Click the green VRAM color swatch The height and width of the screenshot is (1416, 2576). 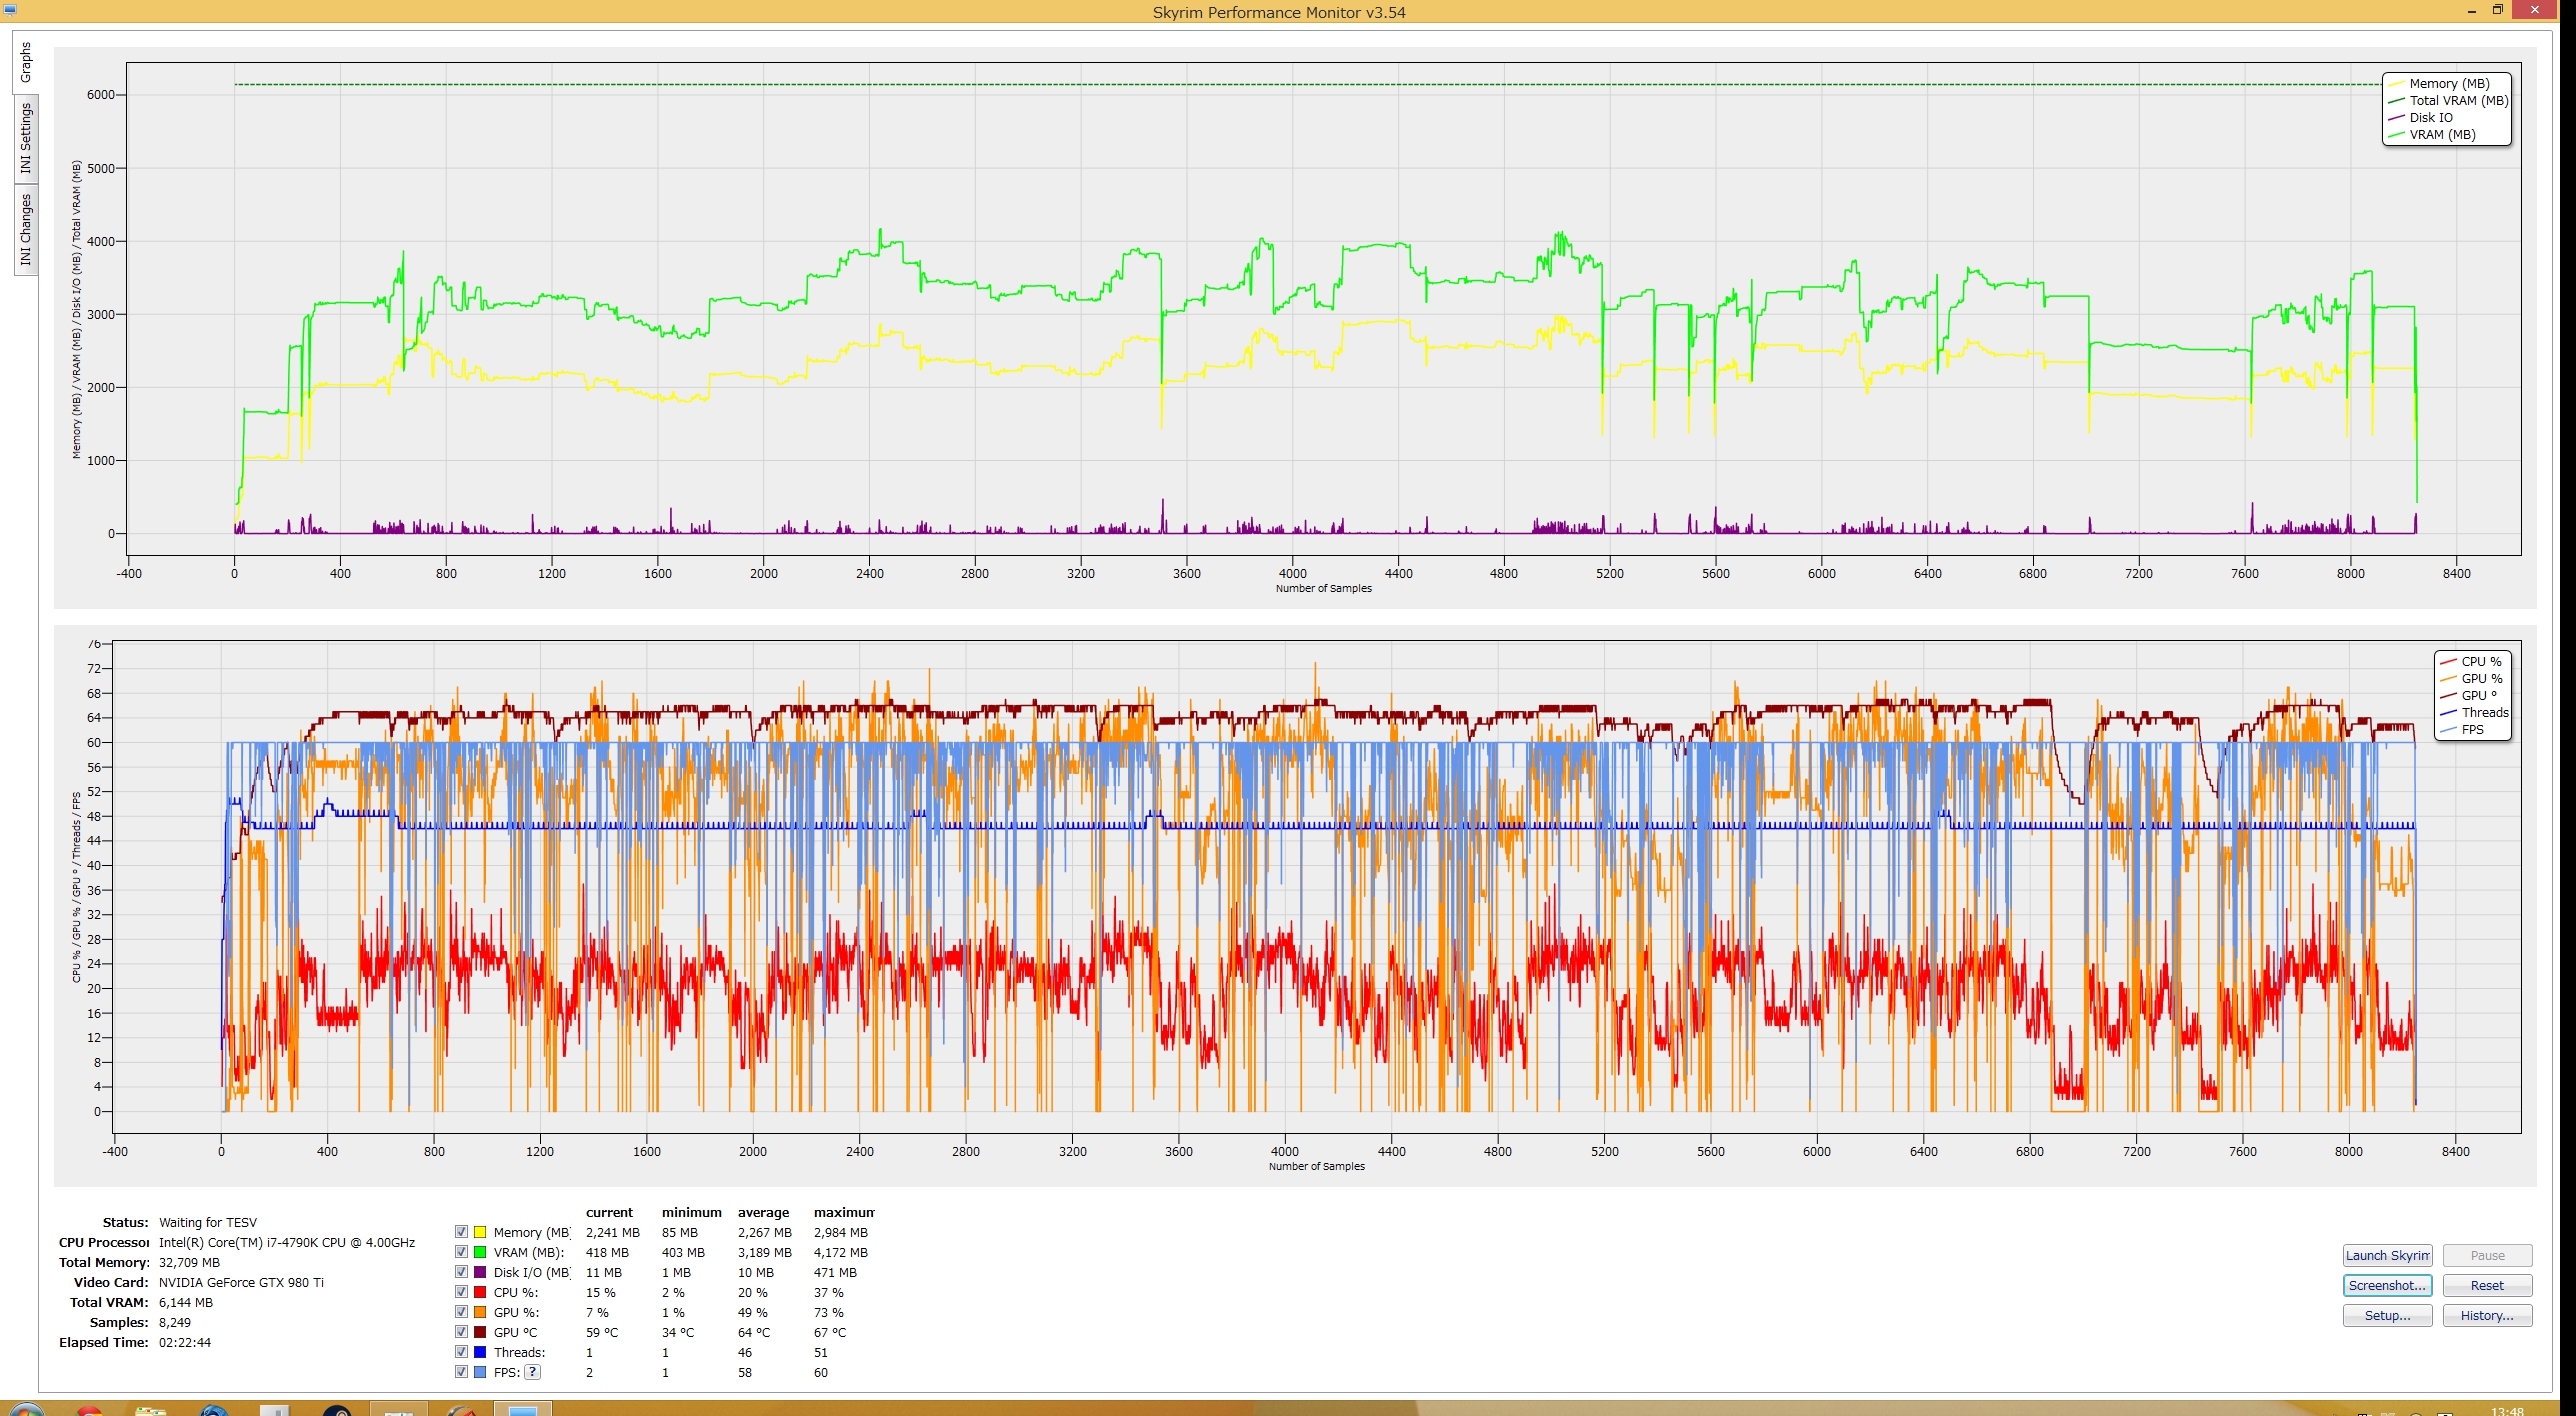click(480, 1252)
